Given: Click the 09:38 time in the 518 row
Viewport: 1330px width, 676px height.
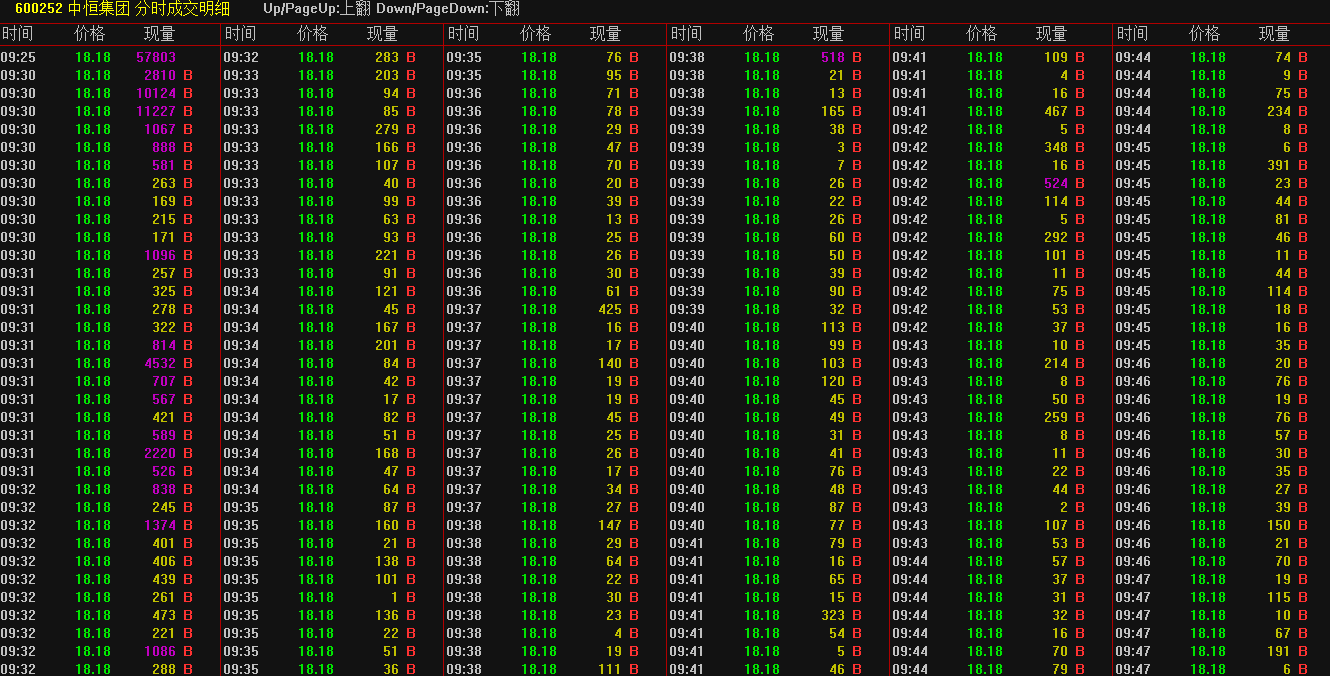Looking at the screenshot, I should pyautogui.click(x=687, y=57).
